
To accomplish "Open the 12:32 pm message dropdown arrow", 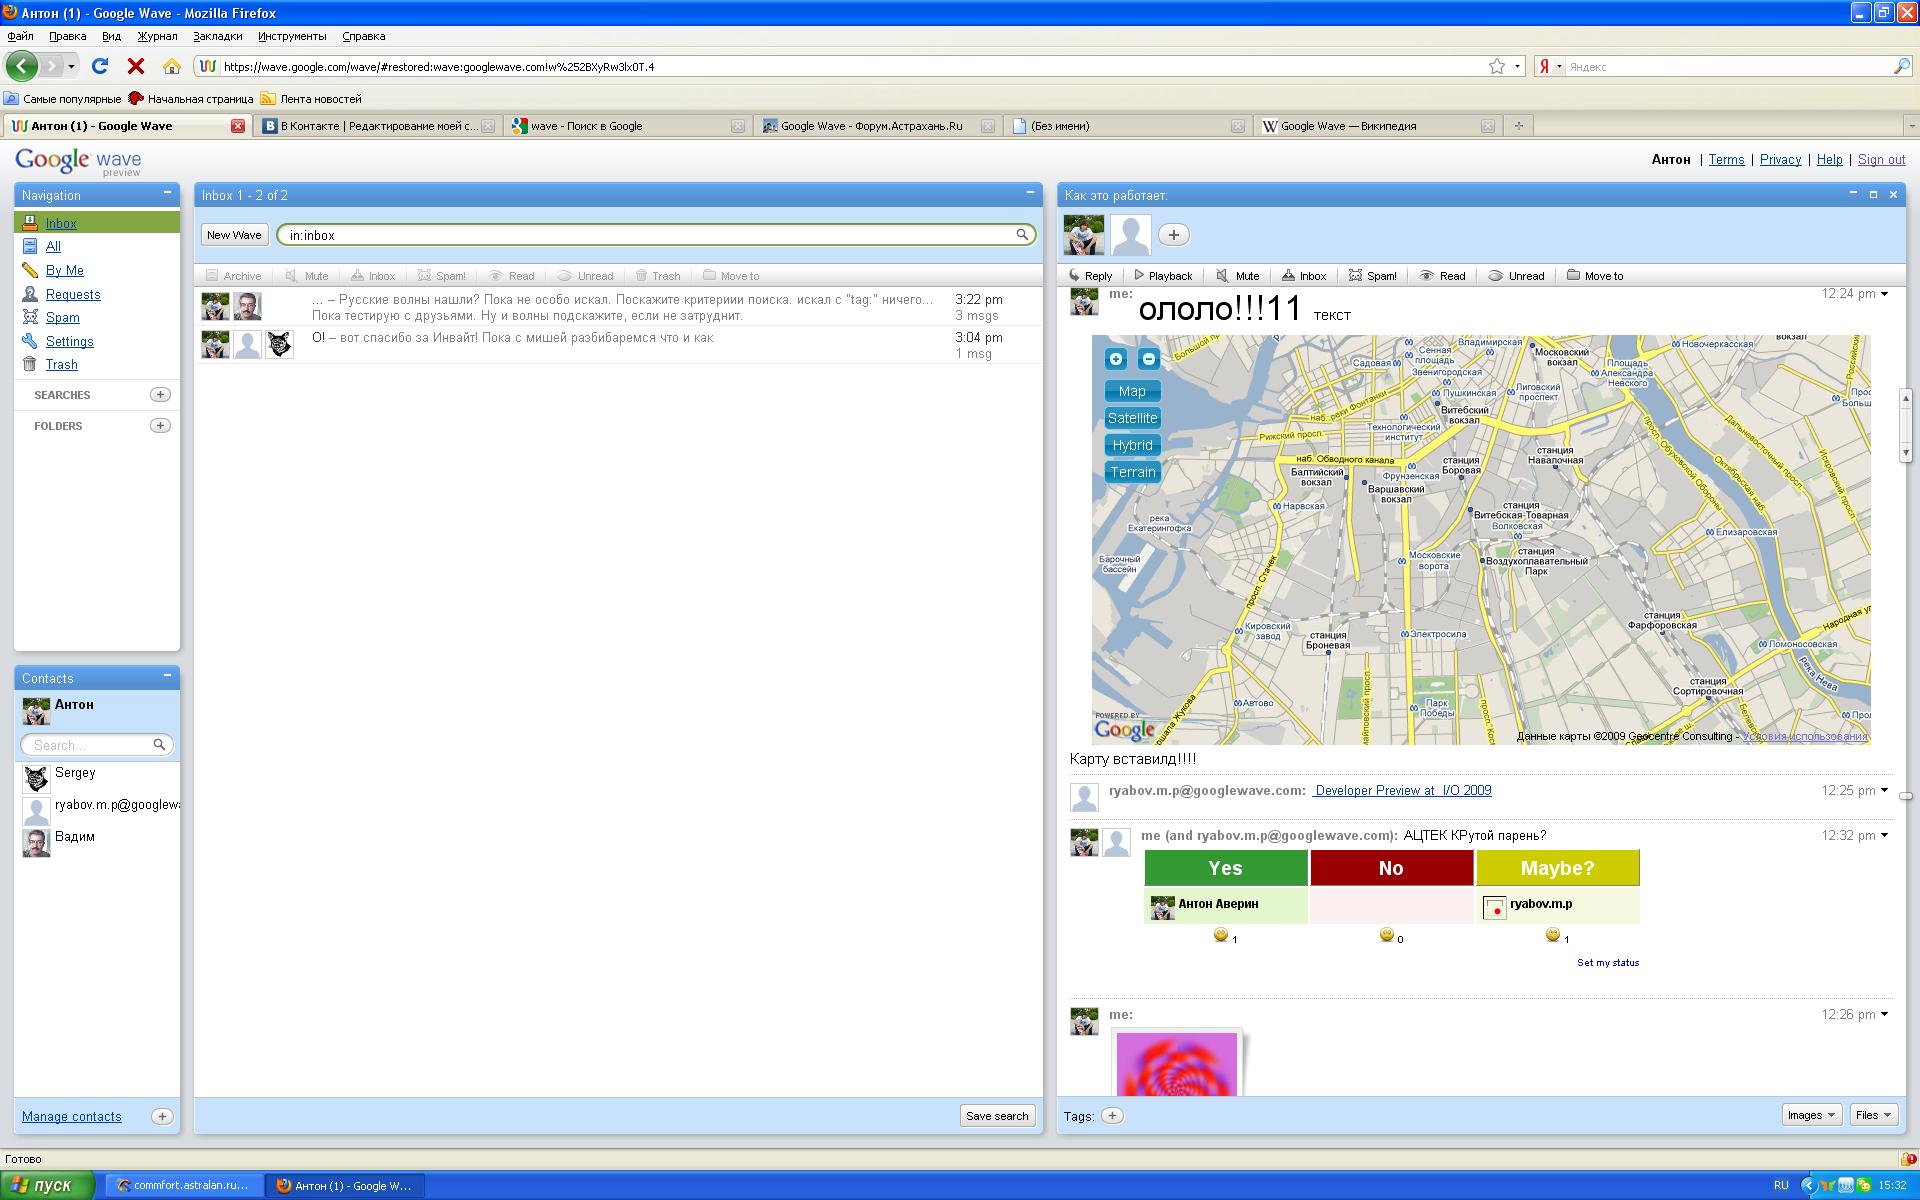I will point(1885,835).
